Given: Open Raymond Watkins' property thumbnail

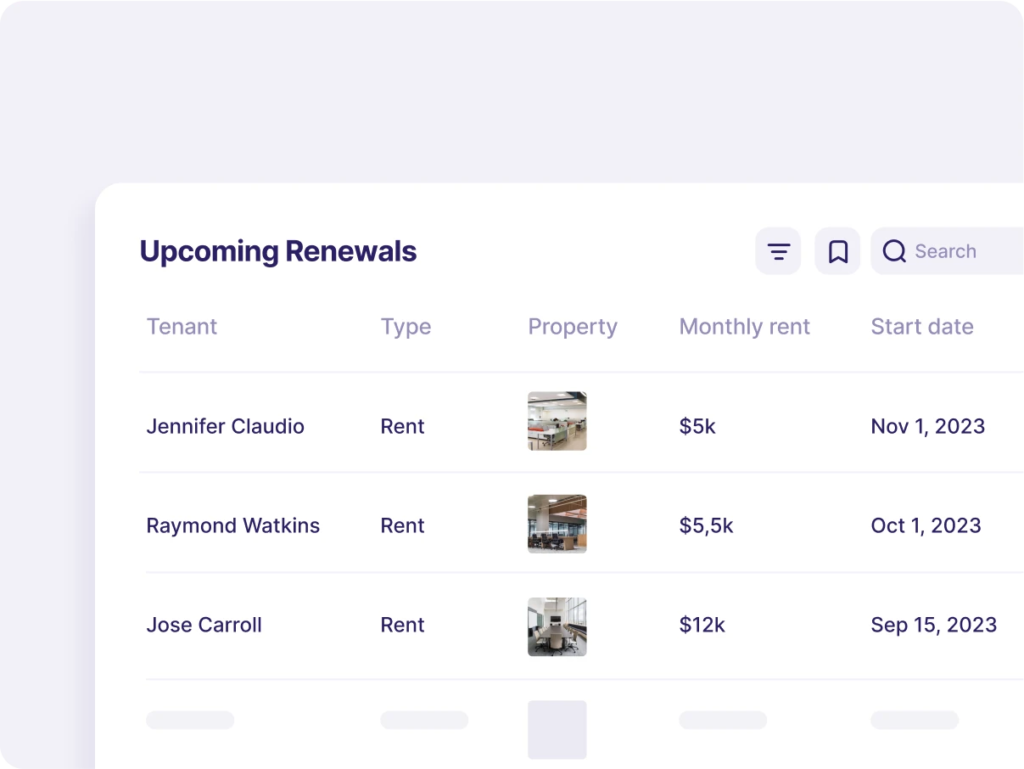Looking at the screenshot, I should tap(557, 524).
